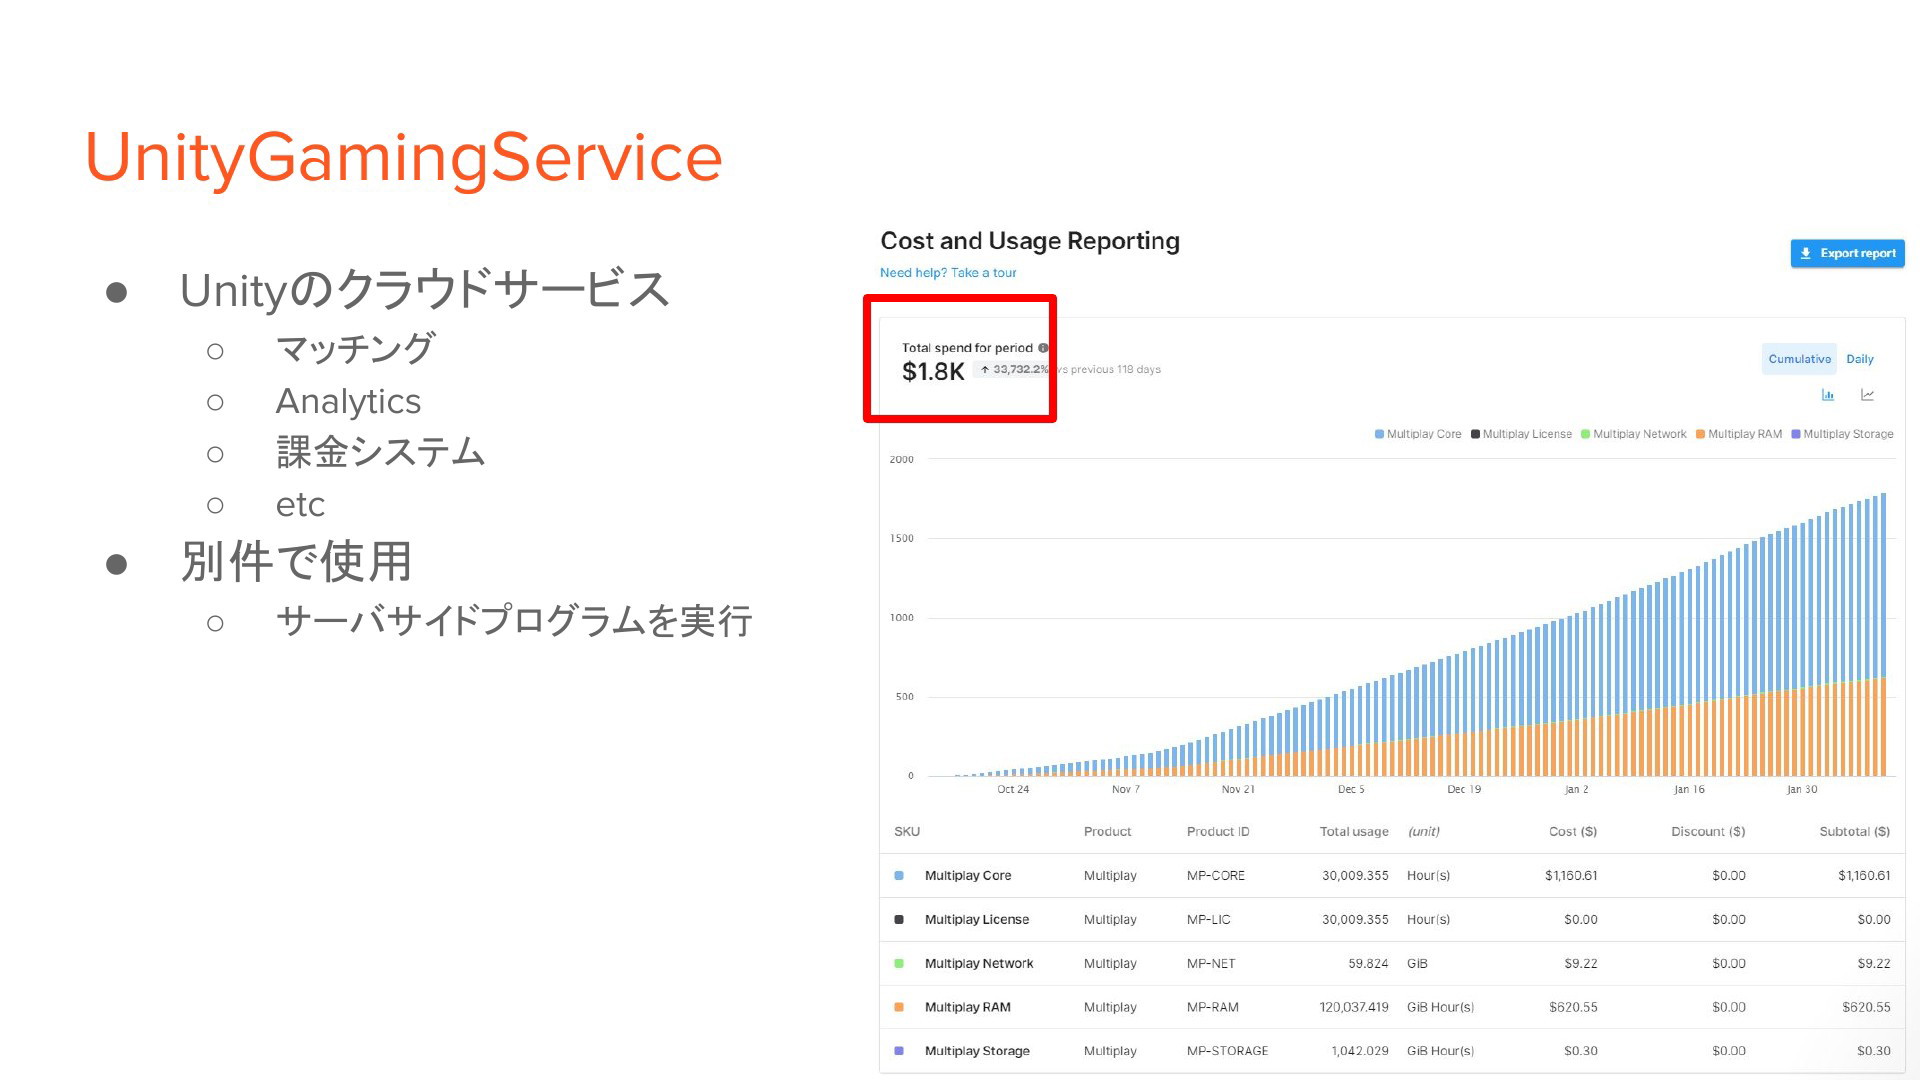Click the MP-CORE product ID cell
This screenshot has width=1920, height=1080.
[x=1216, y=876]
